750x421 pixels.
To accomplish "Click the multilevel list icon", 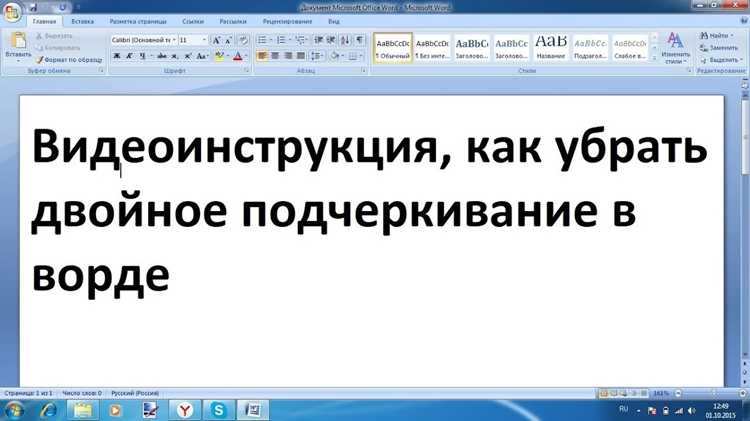I will click(x=300, y=40).
